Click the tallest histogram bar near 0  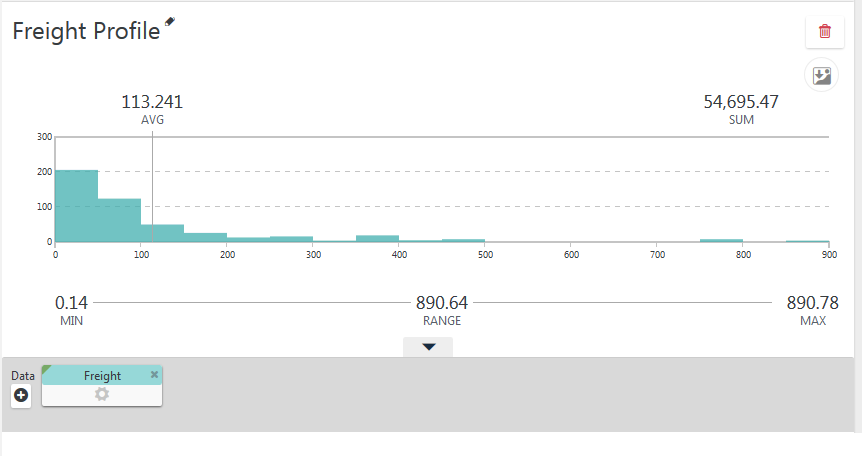point(76,206)
